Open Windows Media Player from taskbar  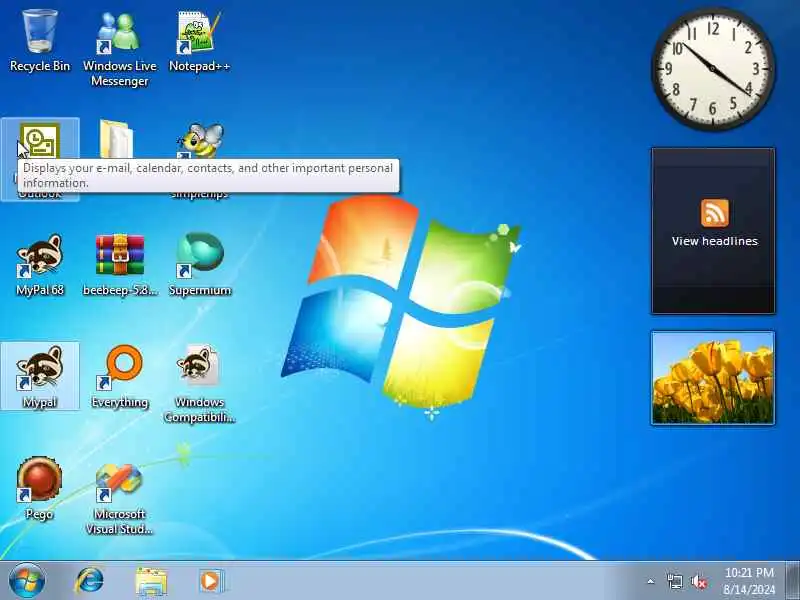click(x=211, y=581)
